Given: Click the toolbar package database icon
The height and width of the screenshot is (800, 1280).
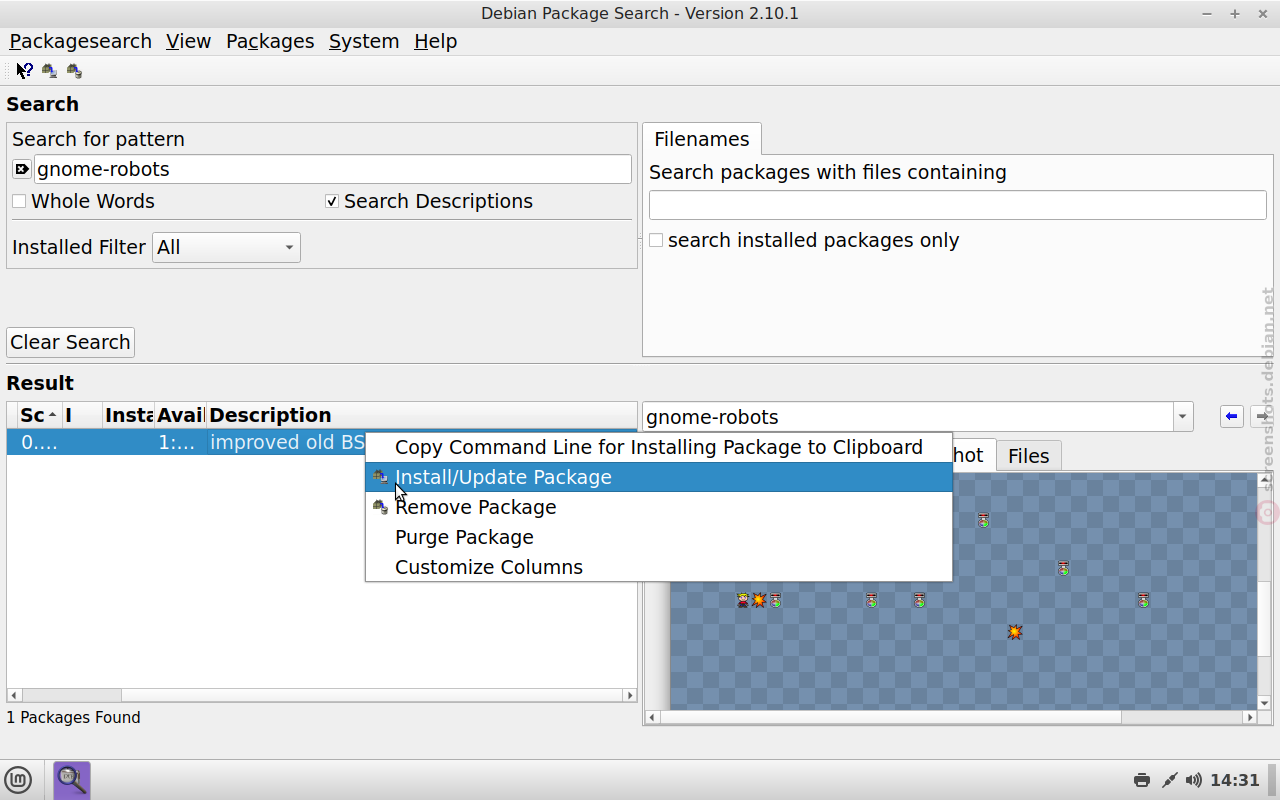Looking at the screenshot, I should point(74,70).
